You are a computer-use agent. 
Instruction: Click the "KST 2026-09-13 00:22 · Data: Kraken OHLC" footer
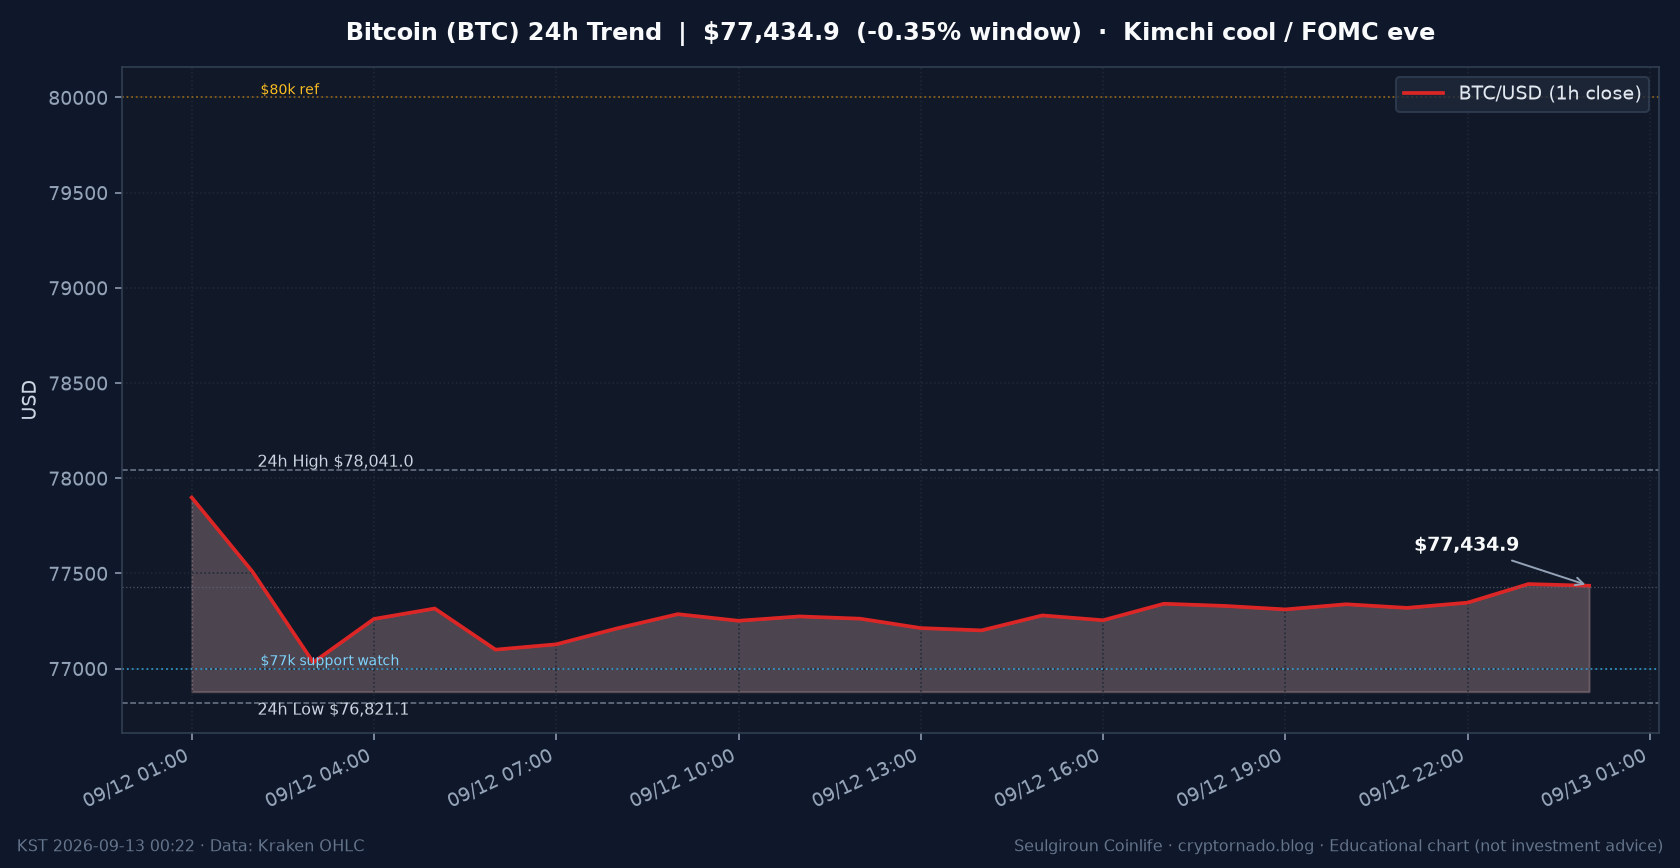[x=191, y=846]
